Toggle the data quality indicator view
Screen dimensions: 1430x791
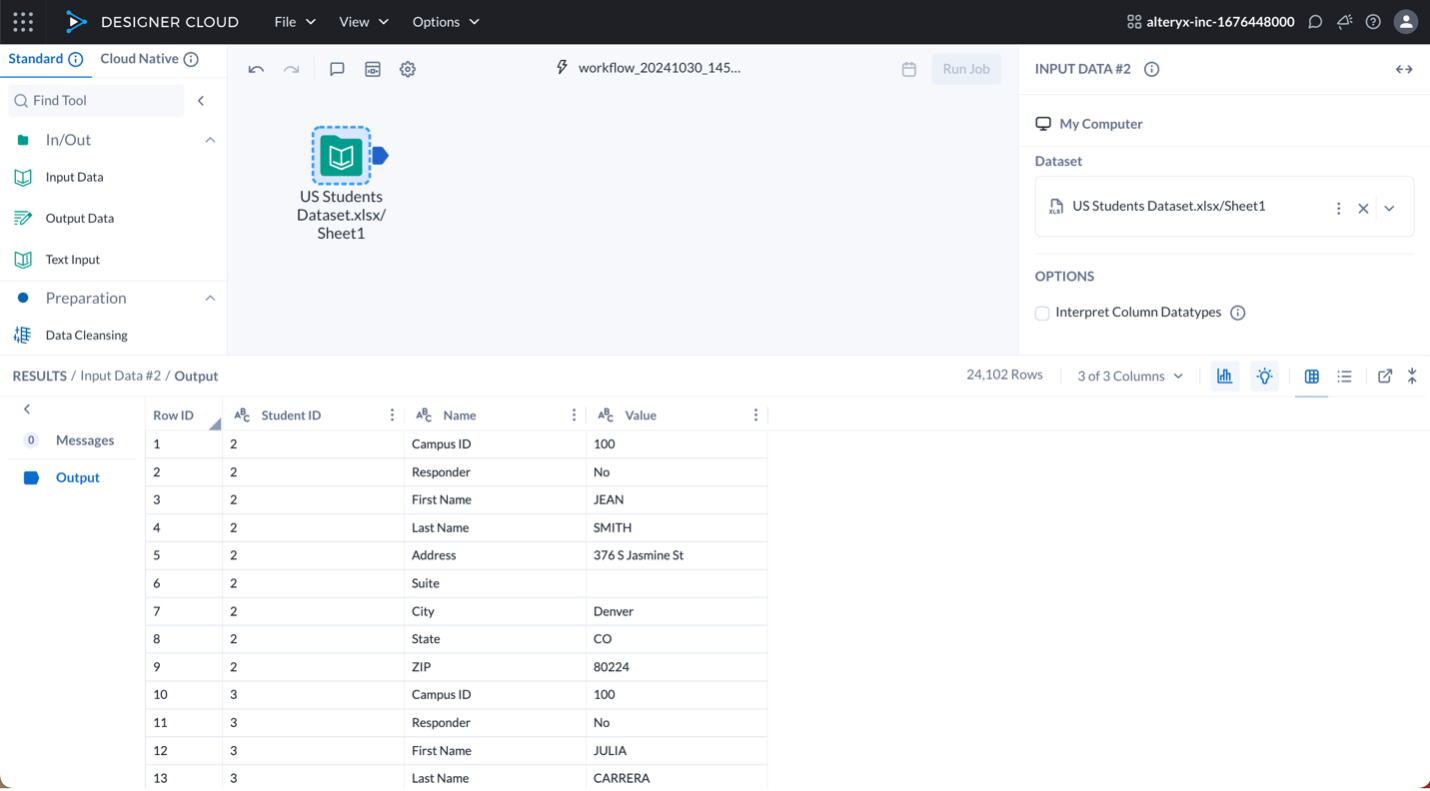click(1264, 376)
